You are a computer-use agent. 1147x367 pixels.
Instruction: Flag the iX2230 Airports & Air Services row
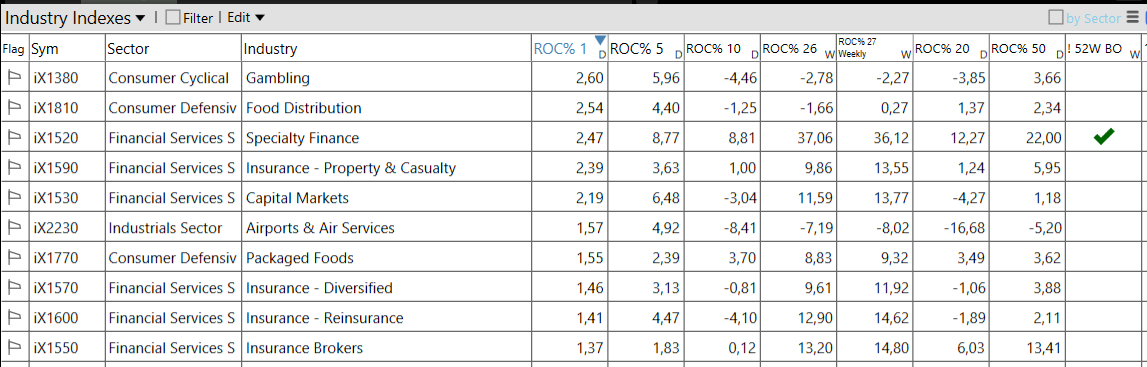click(14, 227)
